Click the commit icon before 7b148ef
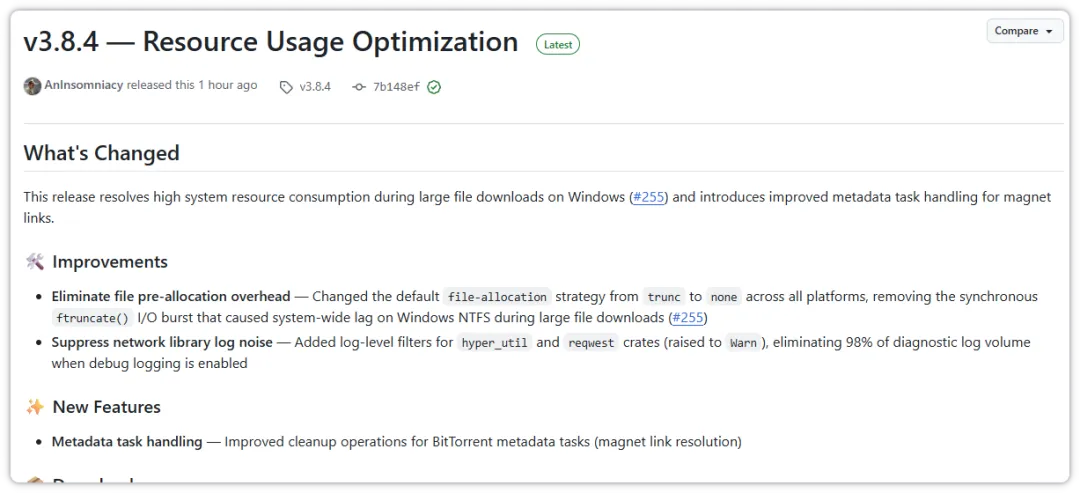Viewport: 1080px width, 493px height. [x=359, y=87]
